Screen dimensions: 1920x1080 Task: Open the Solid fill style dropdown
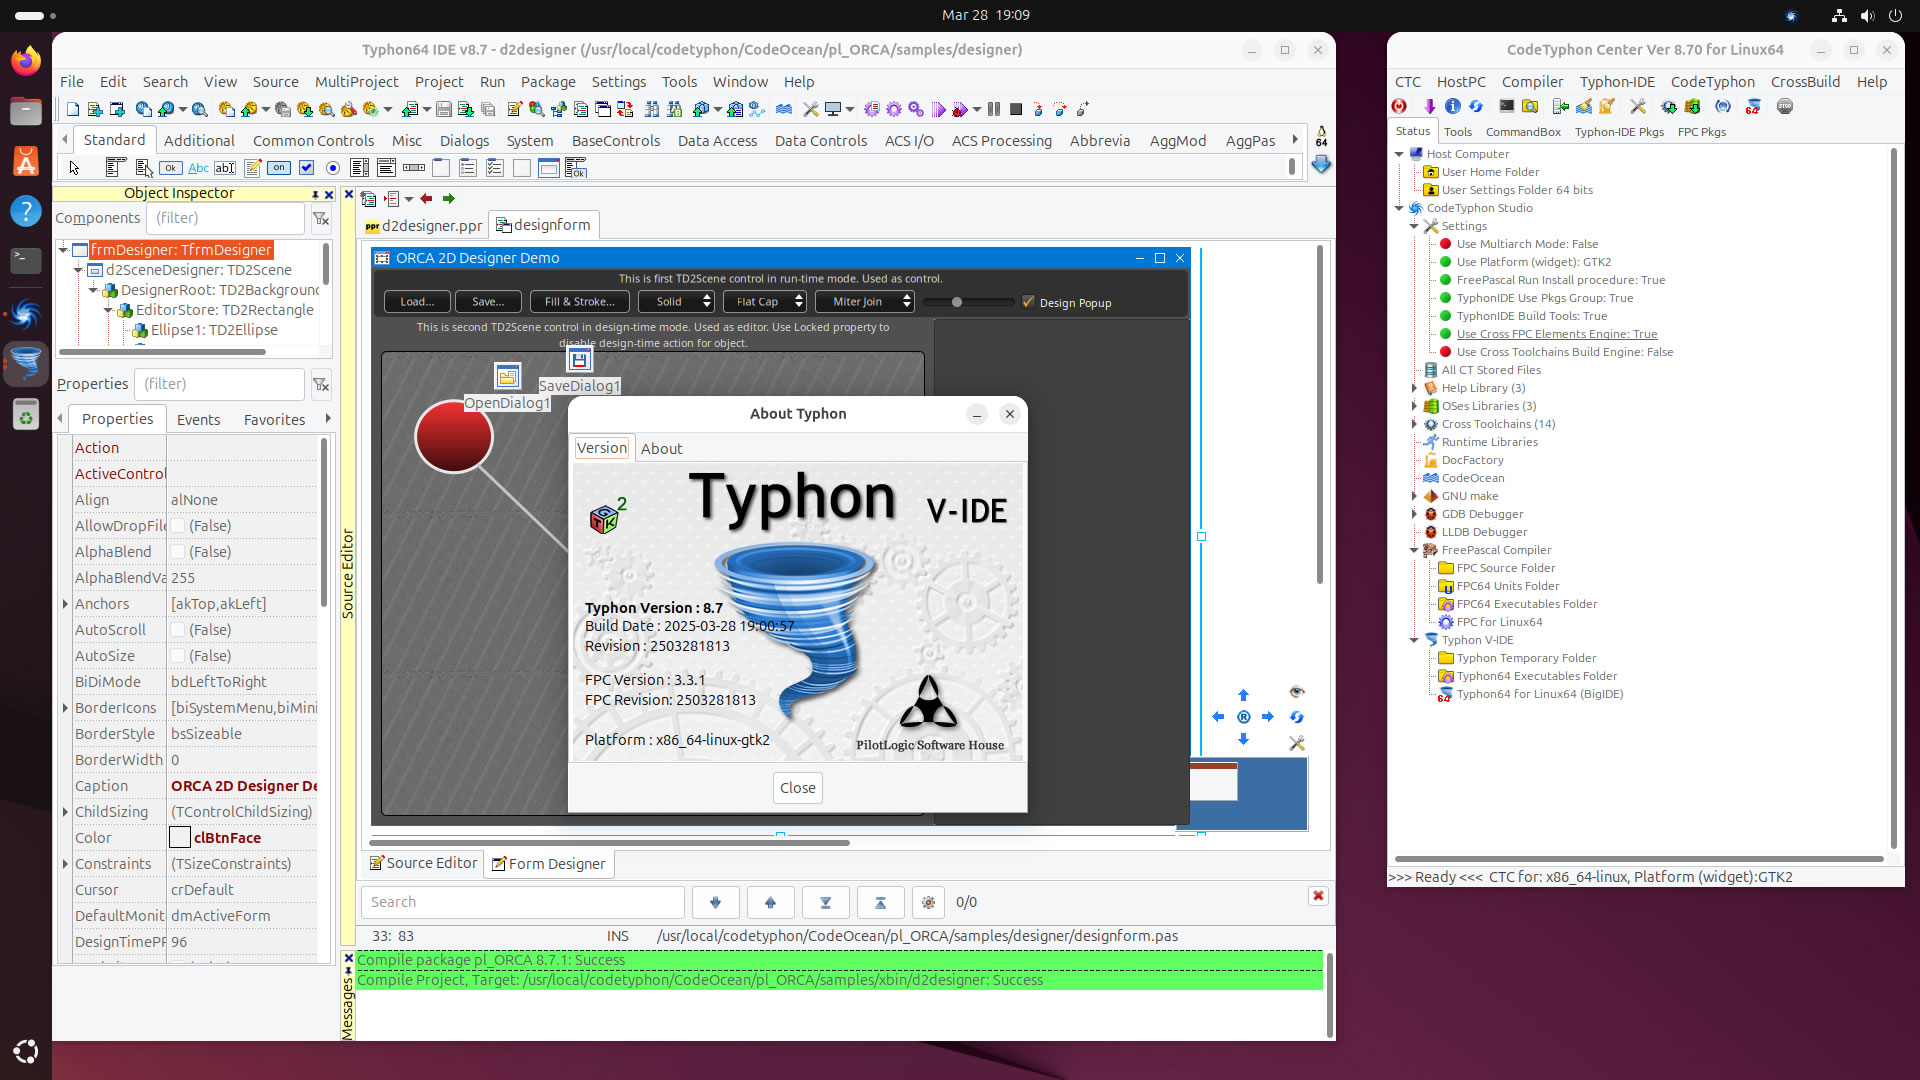(x=676, y=301)
